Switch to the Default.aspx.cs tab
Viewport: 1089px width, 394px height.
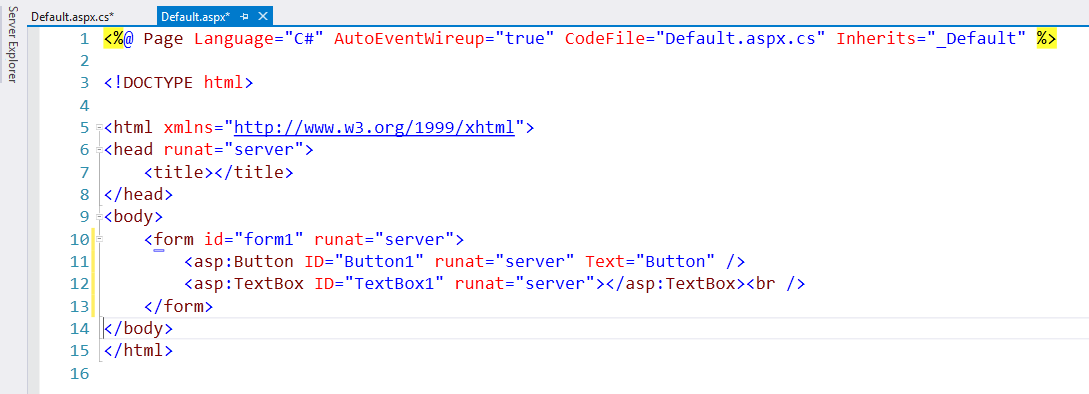click(x=73, y=16)
